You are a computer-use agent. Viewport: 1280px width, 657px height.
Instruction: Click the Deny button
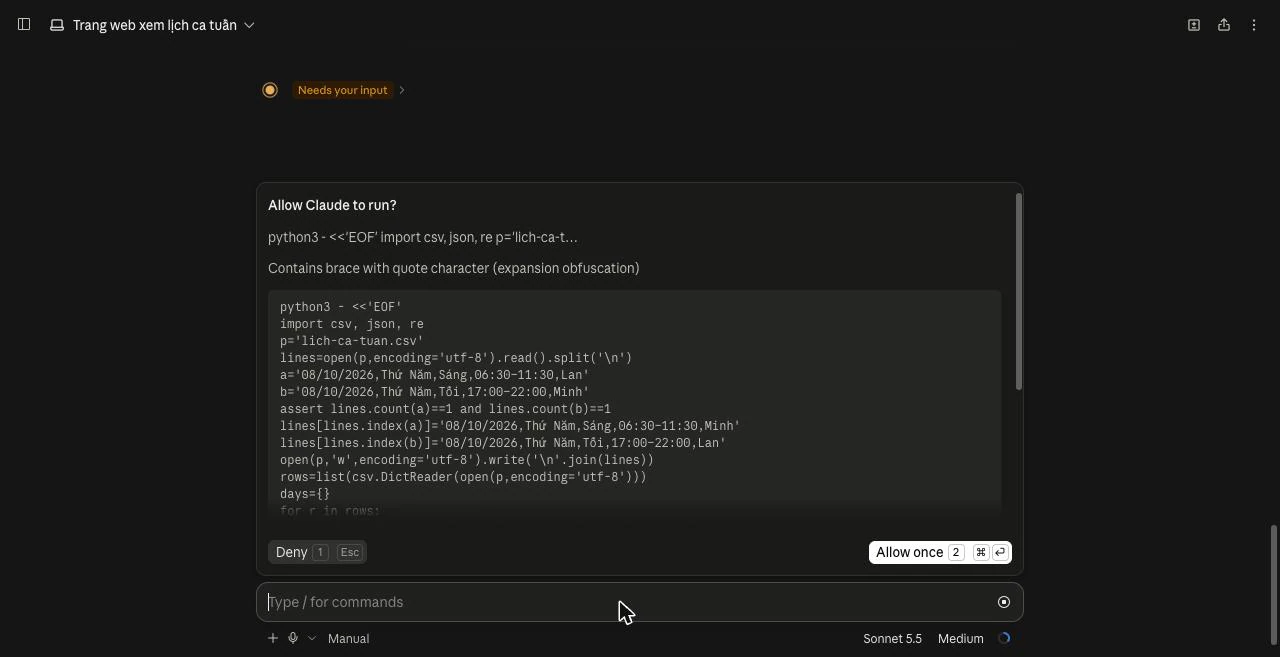pos(317,552)
